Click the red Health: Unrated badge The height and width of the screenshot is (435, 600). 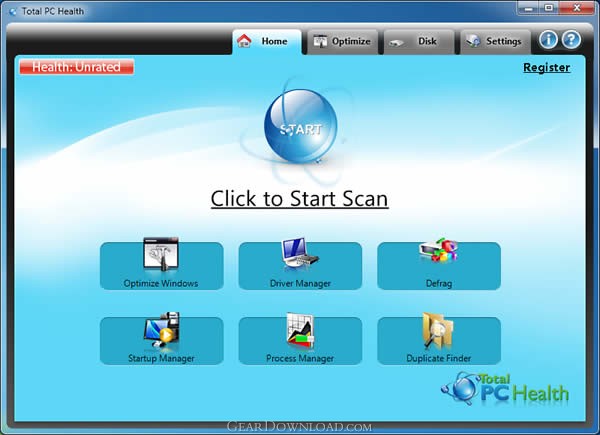(77, 67)
